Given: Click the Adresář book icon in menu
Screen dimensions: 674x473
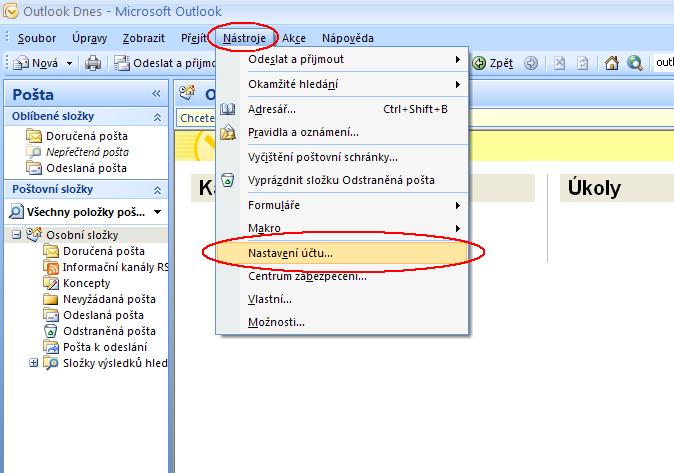Looking at the screenshot, I should pos(227,109).
